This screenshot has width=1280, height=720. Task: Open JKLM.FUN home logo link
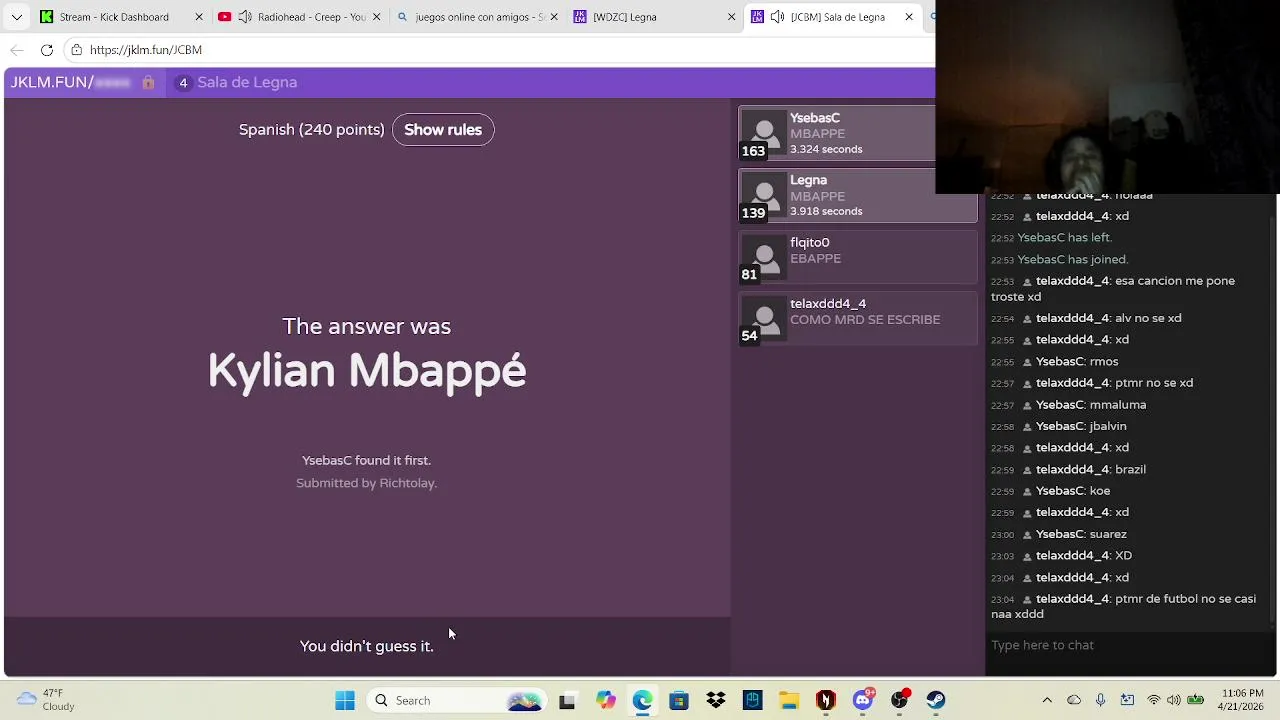pyautogui.click(x=70, y=82)
